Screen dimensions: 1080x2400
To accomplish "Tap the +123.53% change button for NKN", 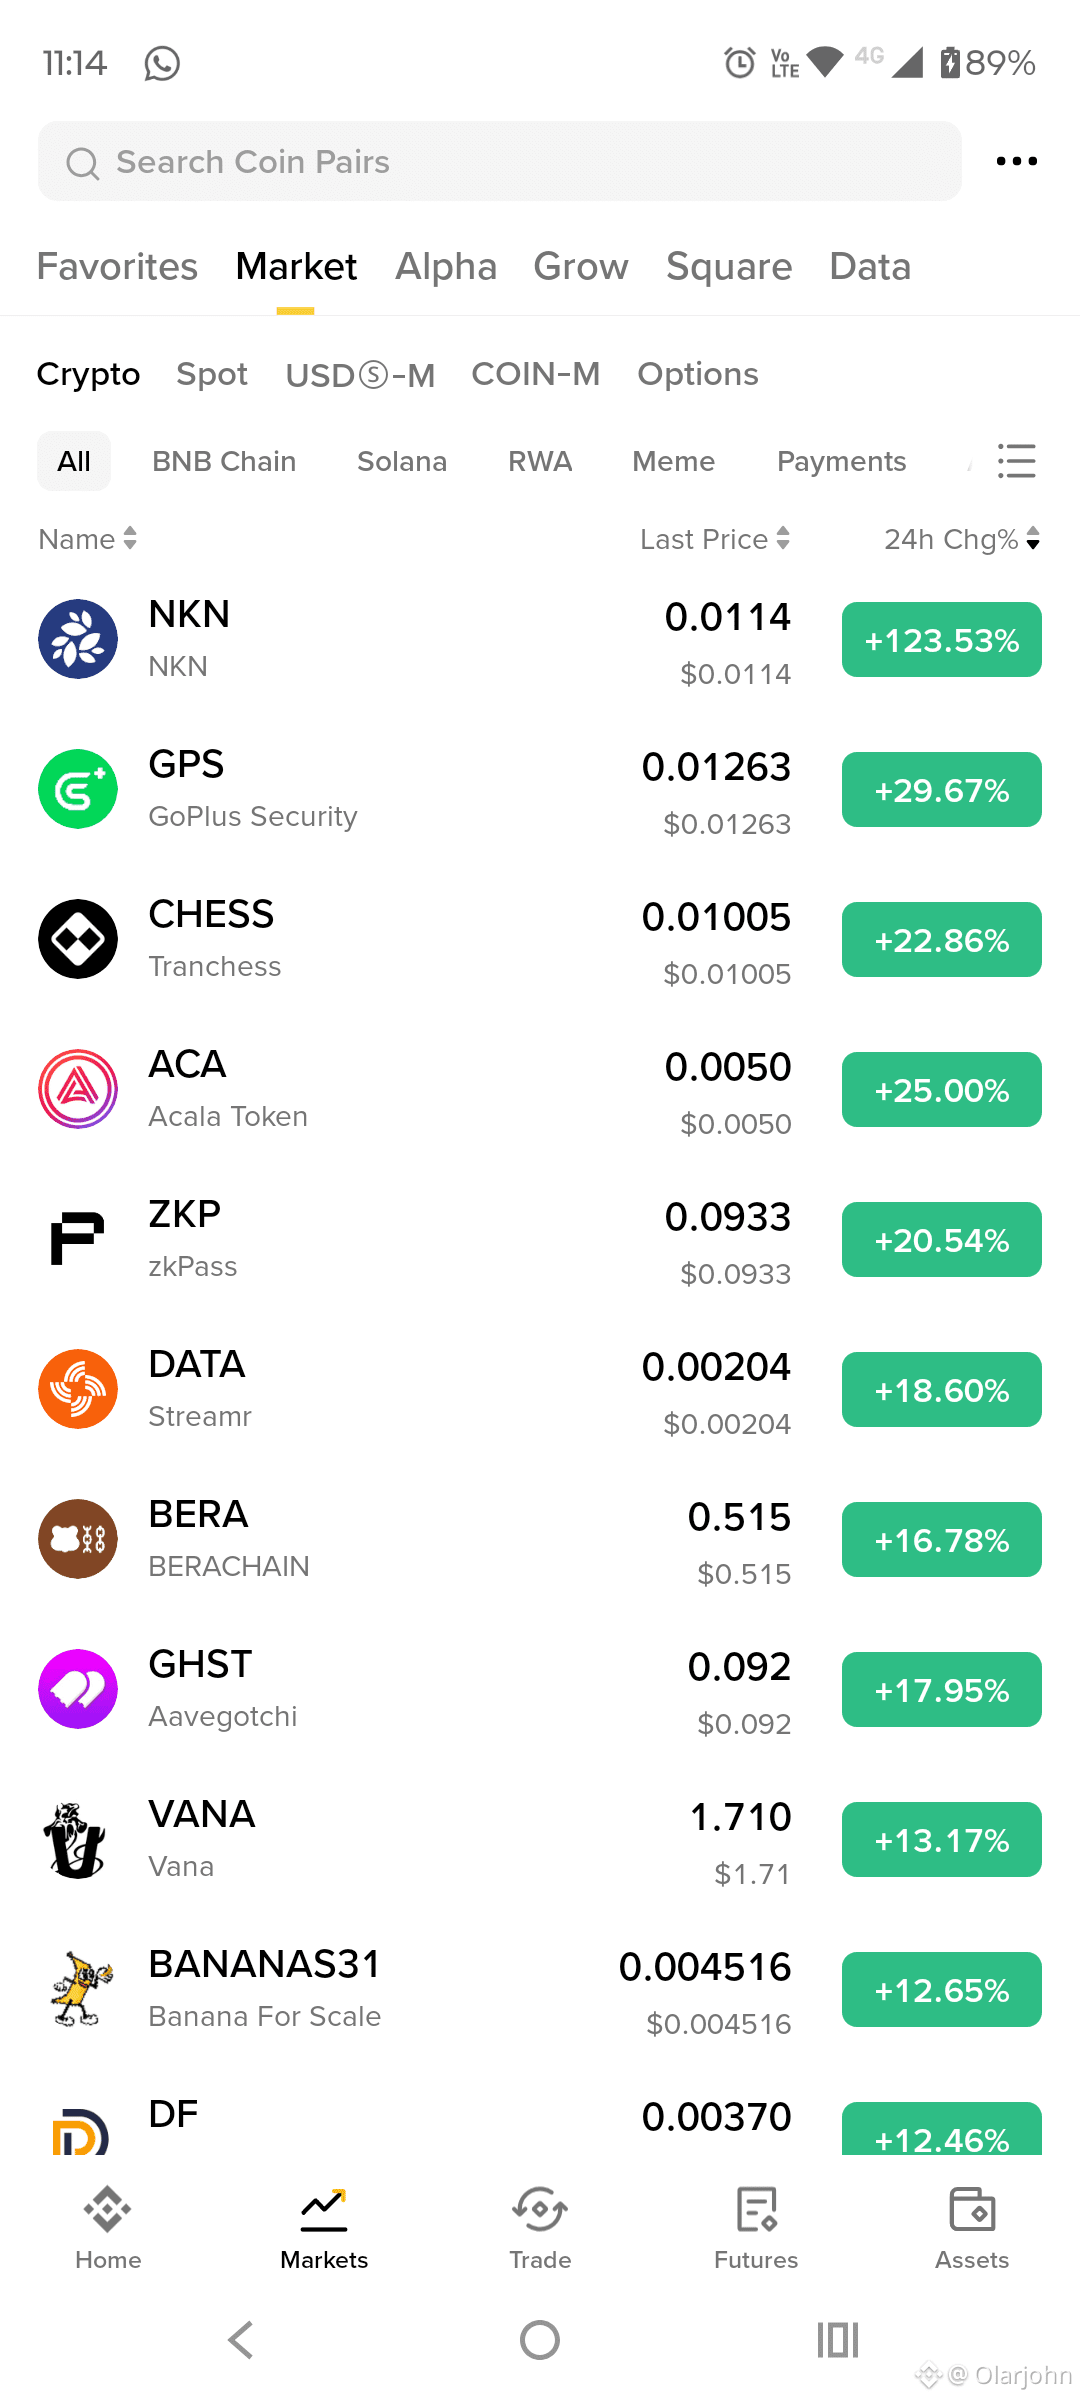I will click(x=942, y=640).
